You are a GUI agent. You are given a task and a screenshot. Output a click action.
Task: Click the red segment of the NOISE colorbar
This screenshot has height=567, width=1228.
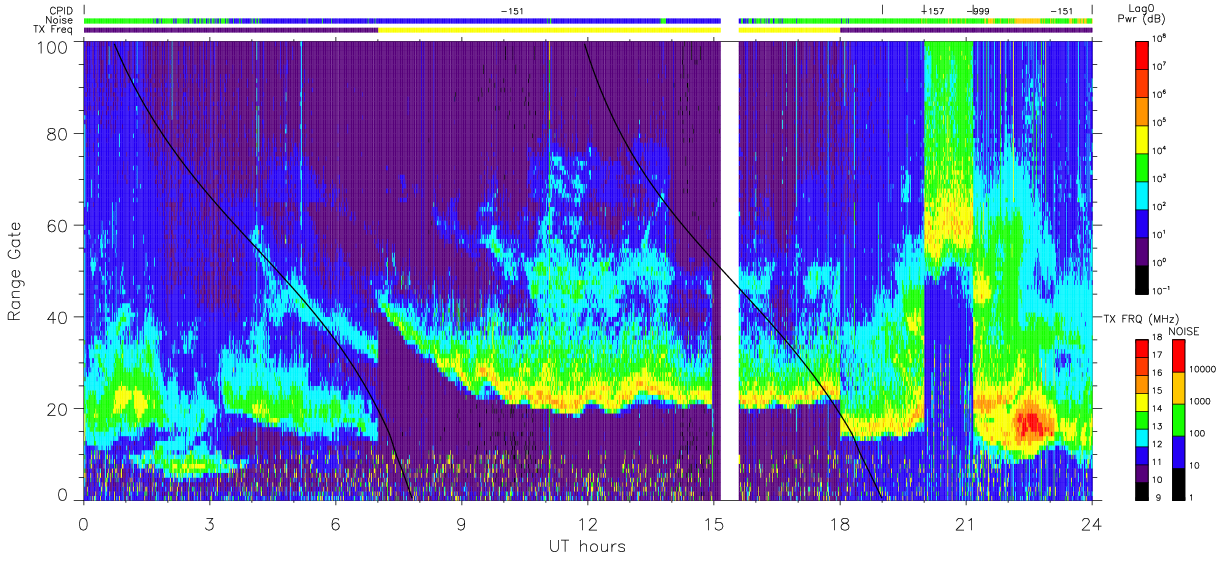[1179, 355]
